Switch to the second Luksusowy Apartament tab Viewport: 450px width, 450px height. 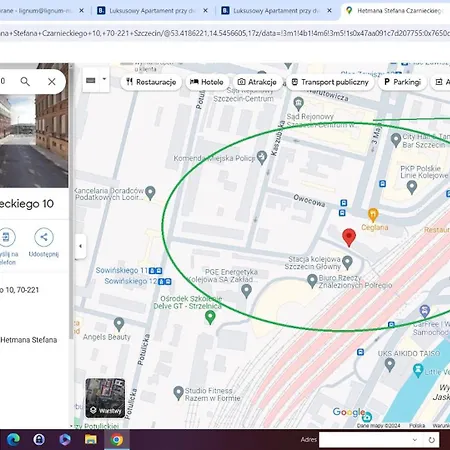click(277, 11)
